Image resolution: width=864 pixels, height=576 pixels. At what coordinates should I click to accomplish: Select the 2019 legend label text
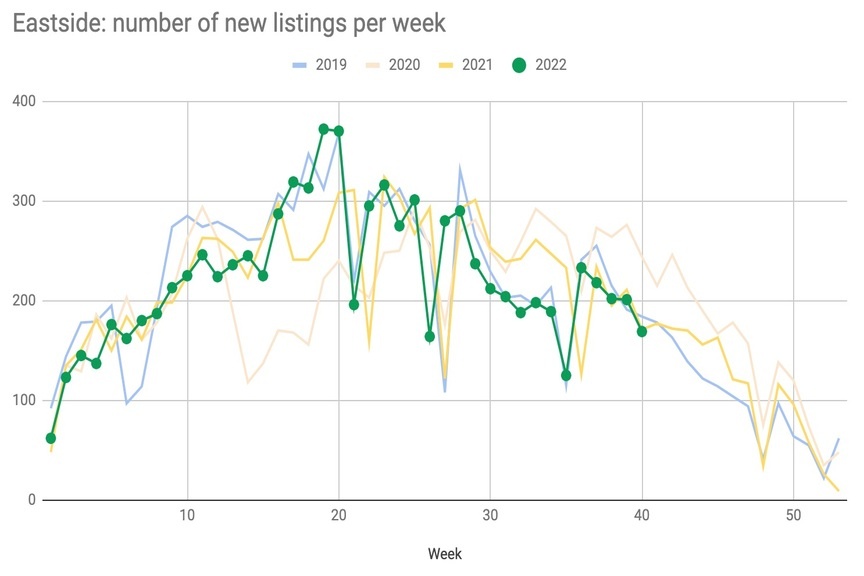coord(331,65)
